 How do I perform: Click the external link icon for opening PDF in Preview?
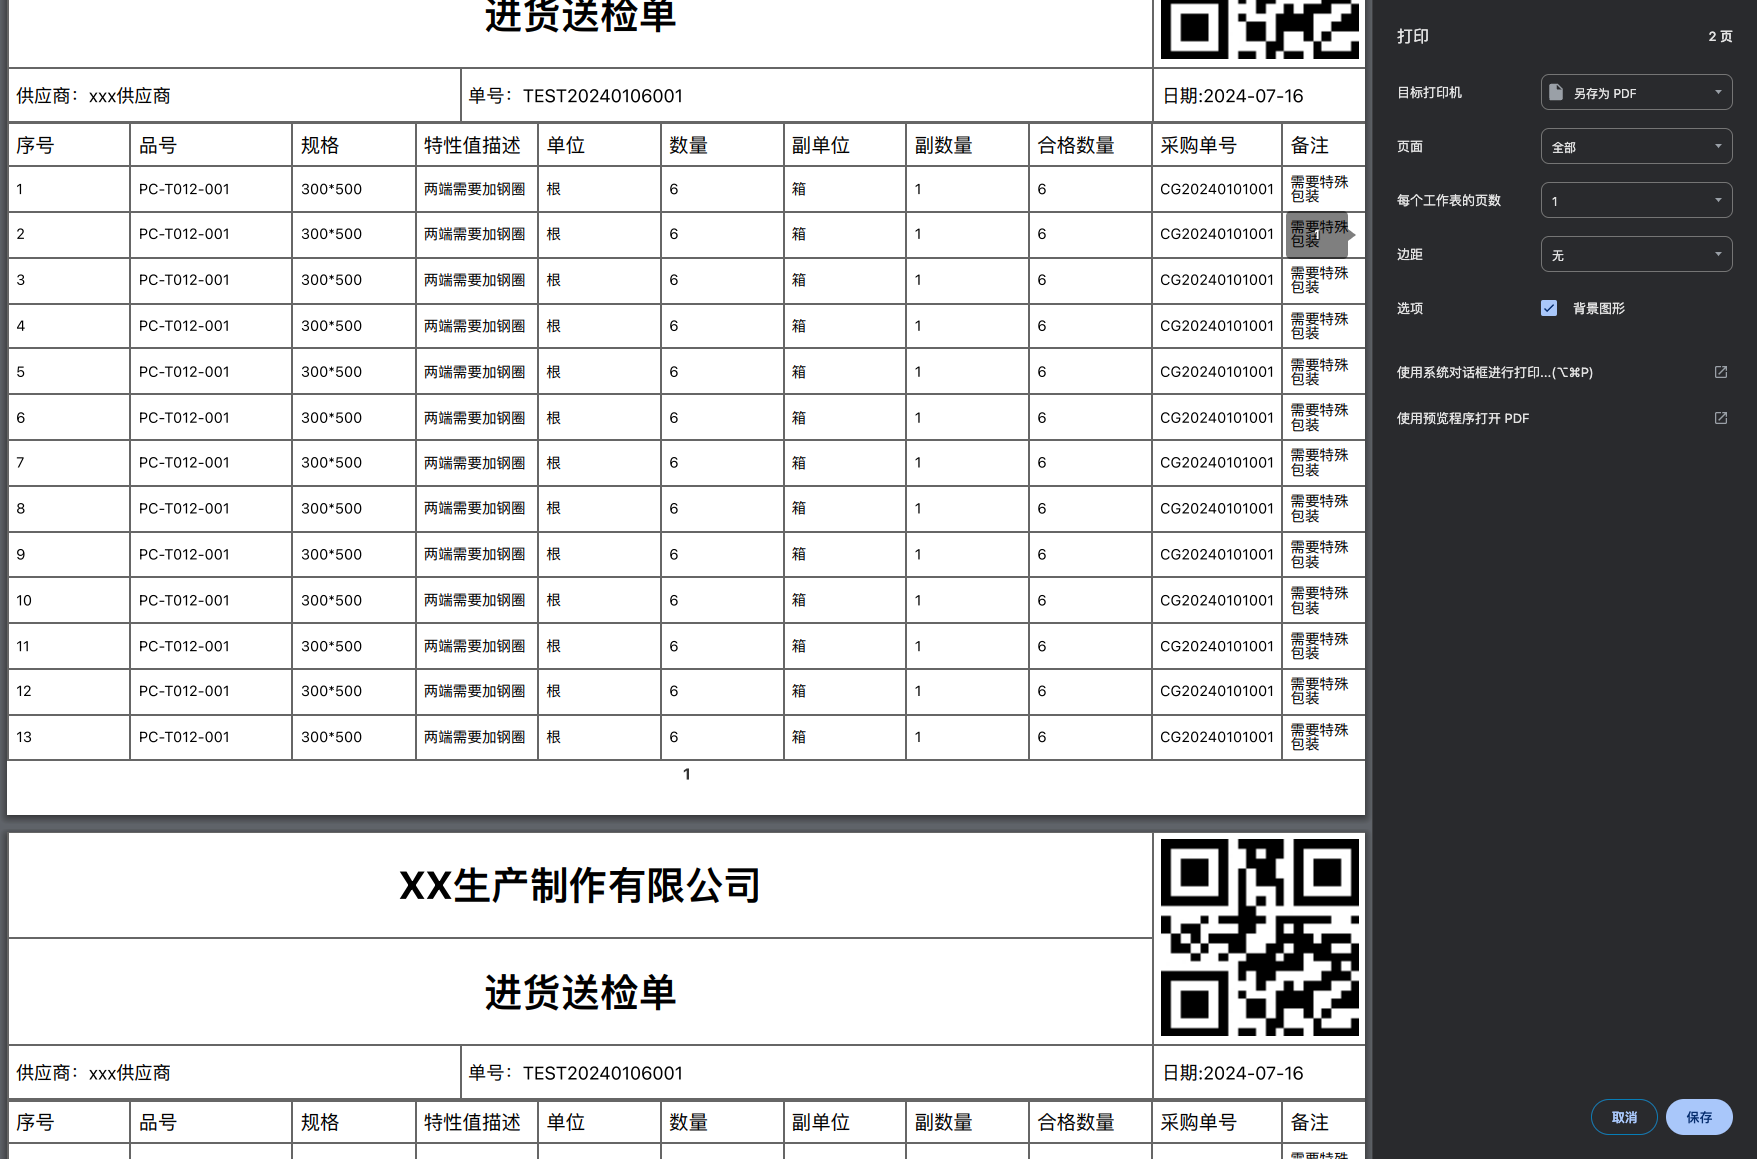pyautogui.click(x=1720, y=418)
